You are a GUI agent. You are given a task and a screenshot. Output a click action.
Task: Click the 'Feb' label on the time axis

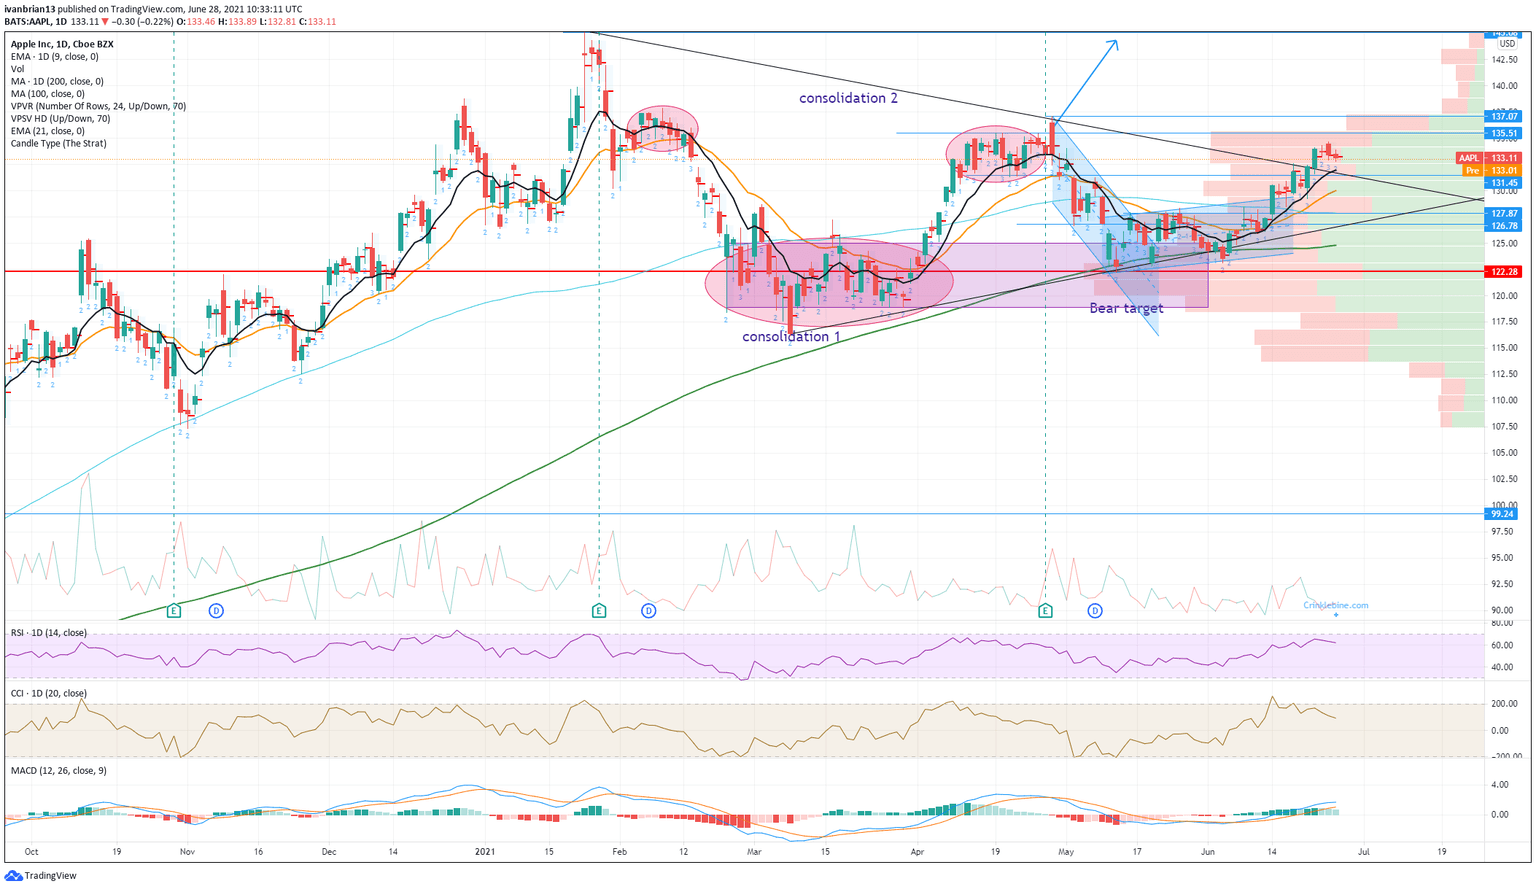pyautogui.click(x=619, y=852)
